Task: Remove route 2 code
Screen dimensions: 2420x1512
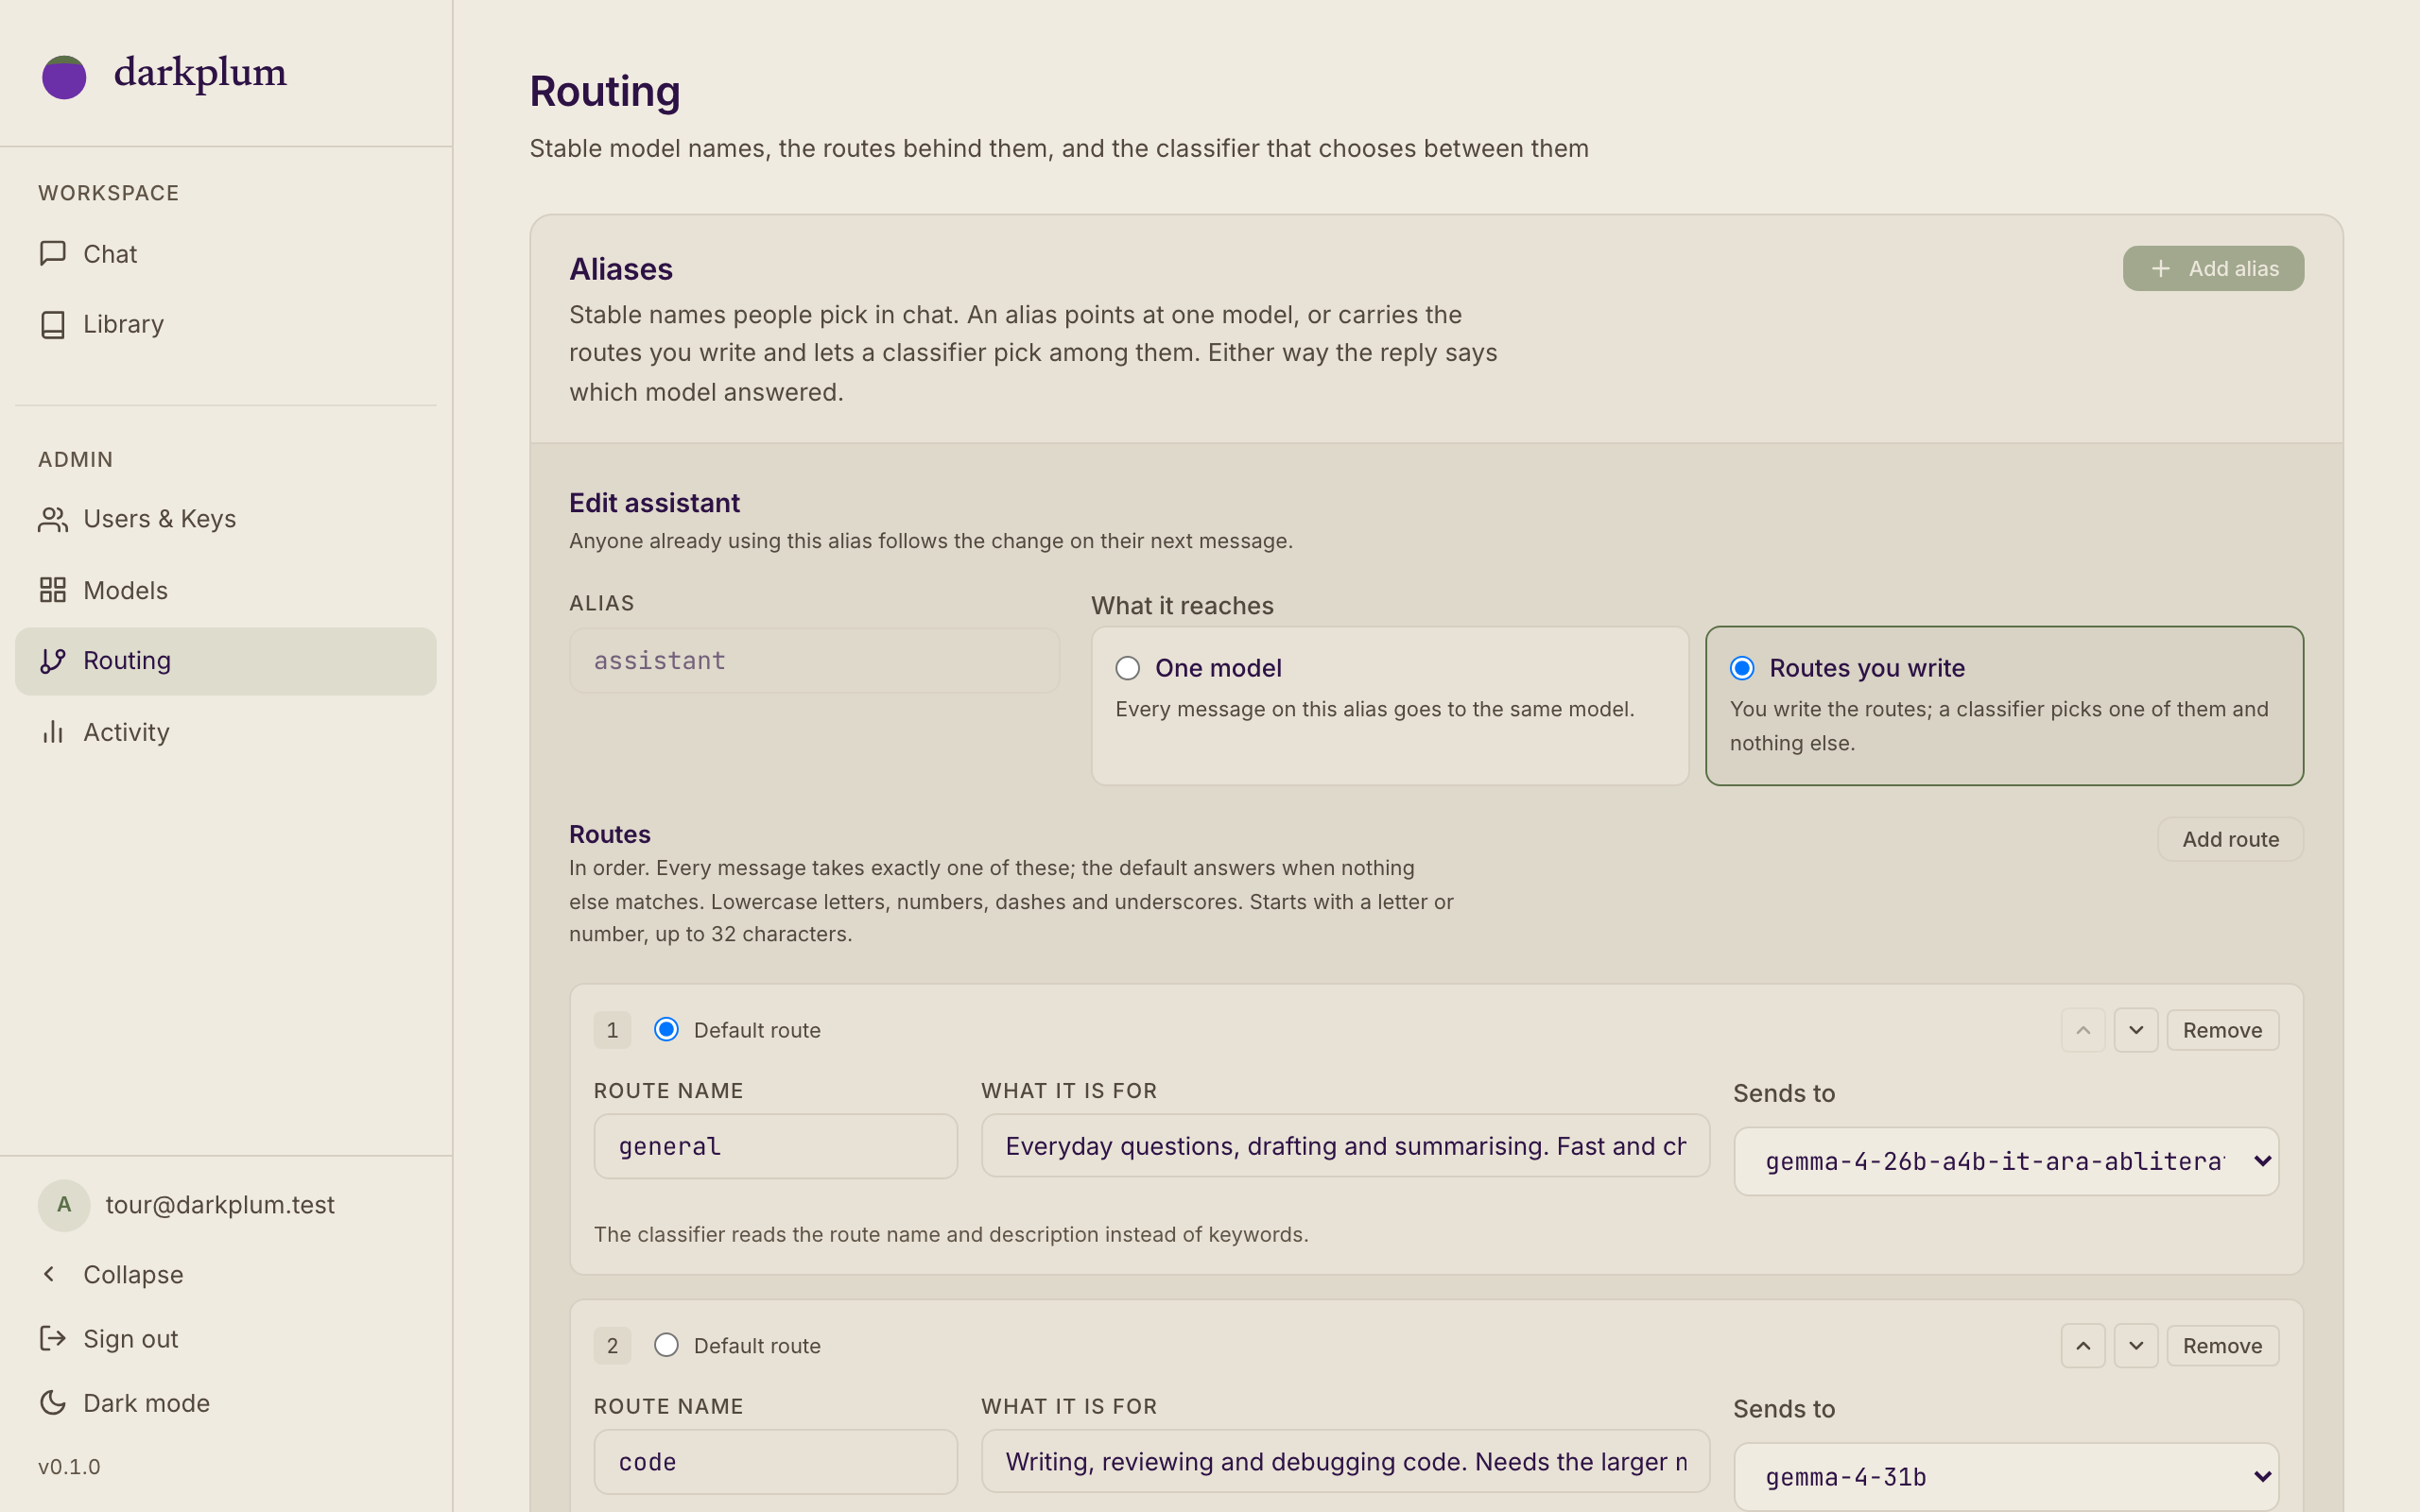Action: click(2222, 1346)
